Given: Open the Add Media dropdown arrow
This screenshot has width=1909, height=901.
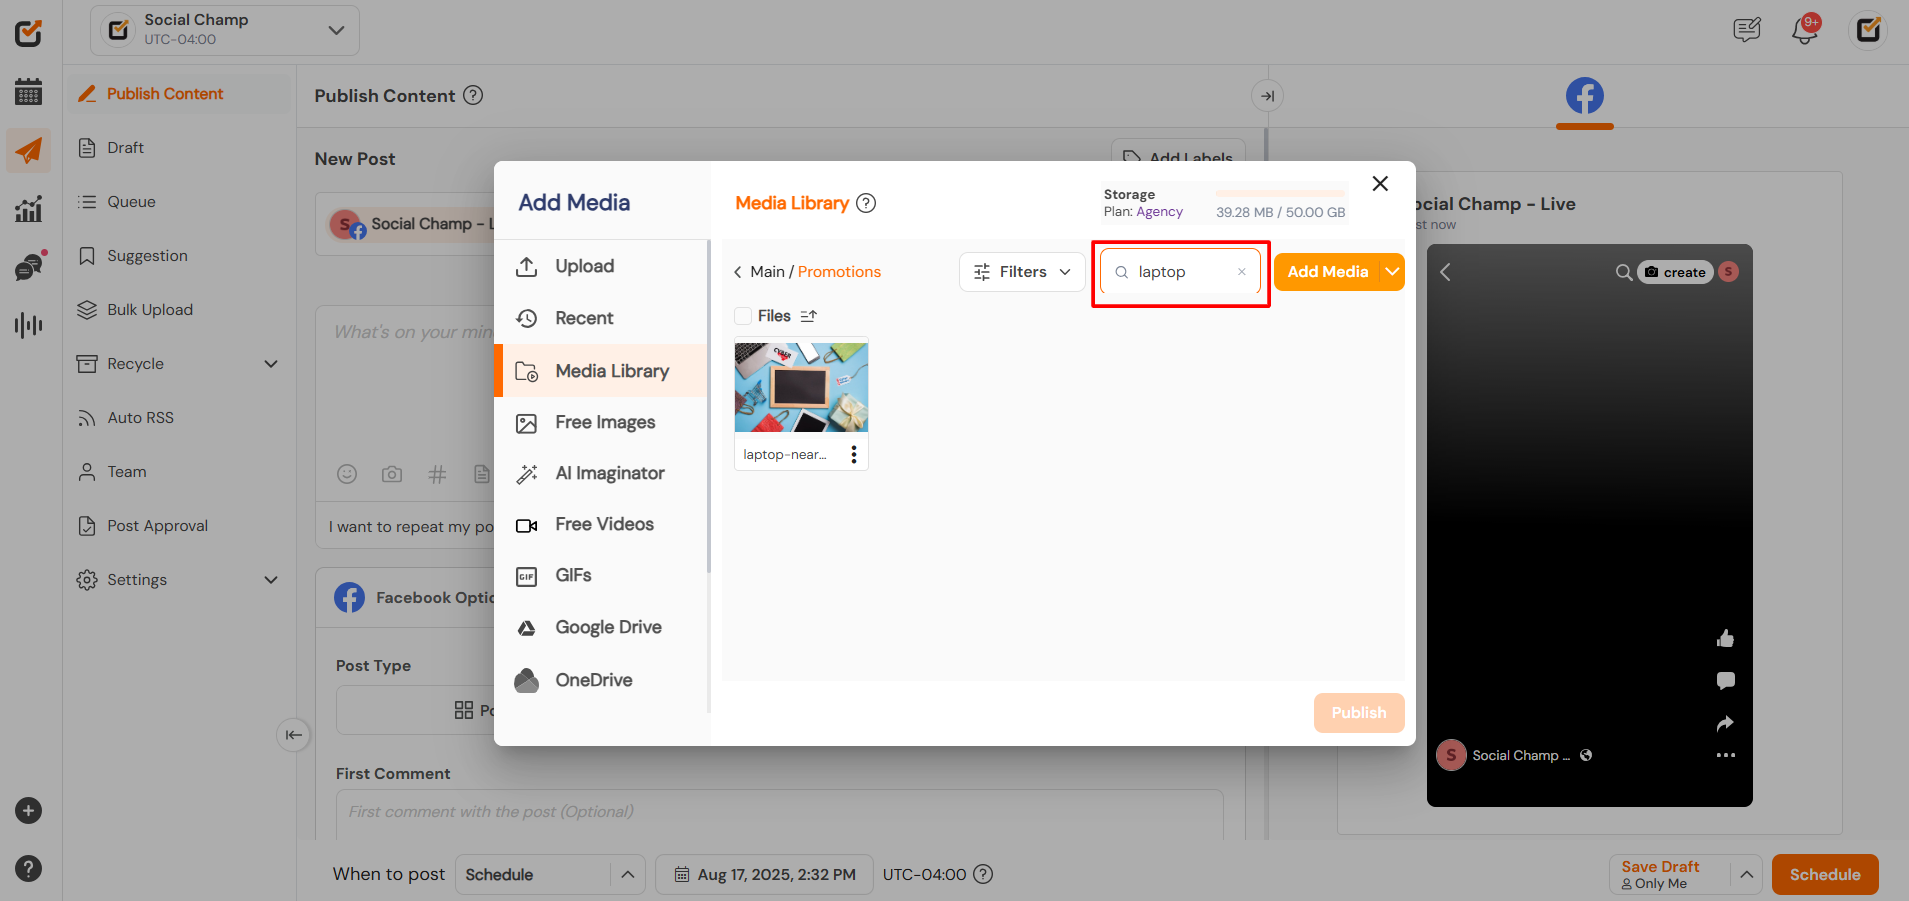Looking at the screenshot, I should (1392, 272).
